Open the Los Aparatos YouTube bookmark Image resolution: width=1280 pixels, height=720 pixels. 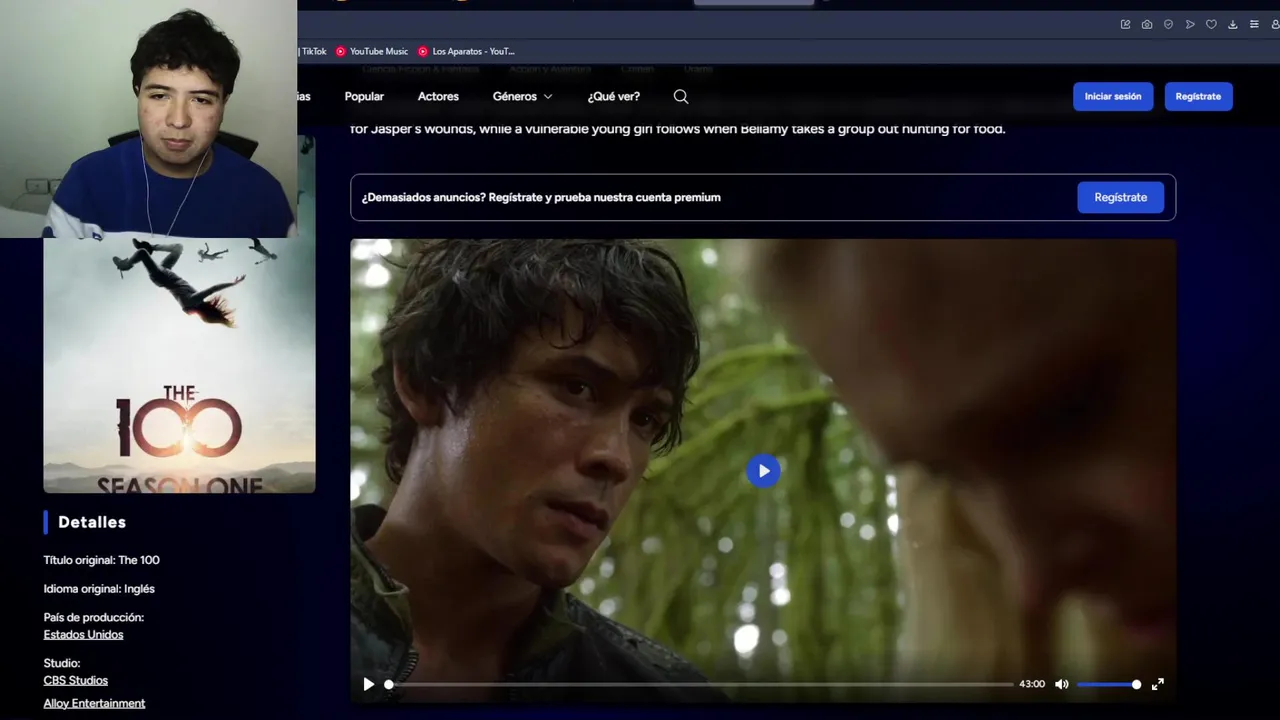coord(466,51)
